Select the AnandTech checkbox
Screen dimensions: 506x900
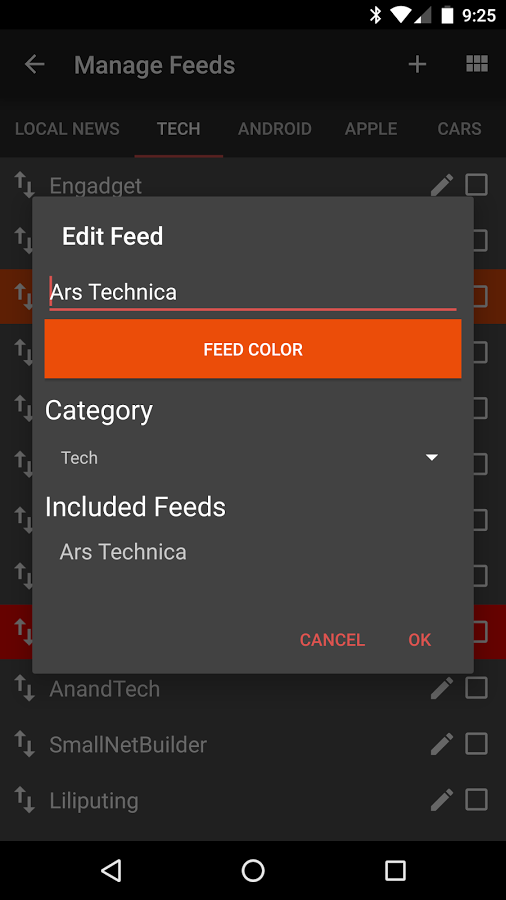[476, 688]
